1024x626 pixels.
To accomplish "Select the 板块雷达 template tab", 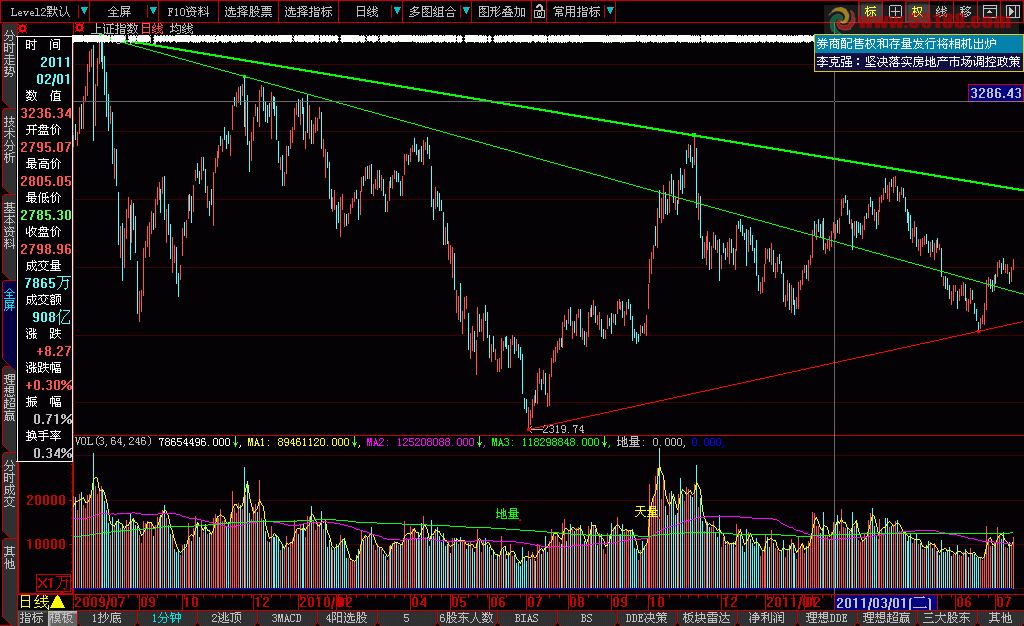I will click(x=707, y=618).
